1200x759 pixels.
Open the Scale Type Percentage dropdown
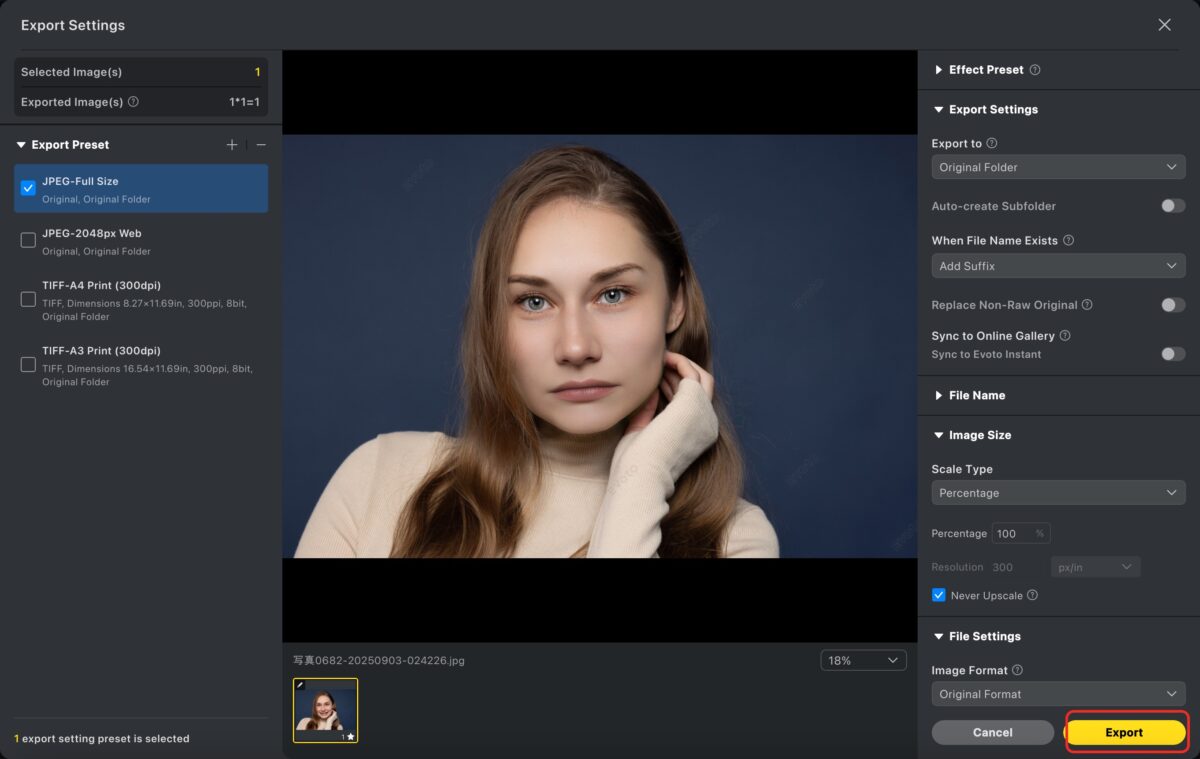click(x=1058, y=493)
